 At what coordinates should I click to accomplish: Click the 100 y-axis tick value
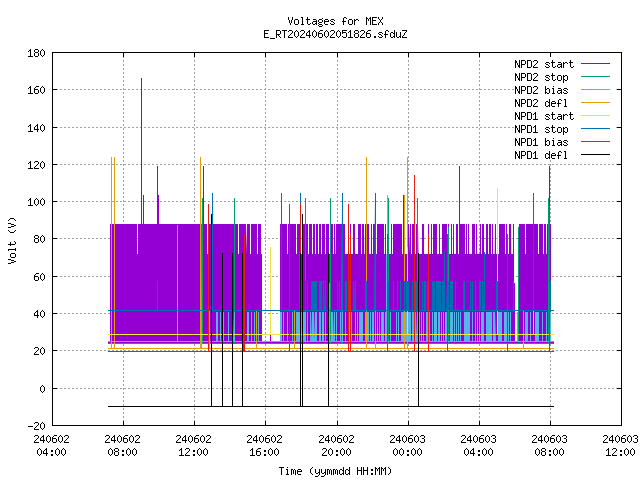pos(36,202)
